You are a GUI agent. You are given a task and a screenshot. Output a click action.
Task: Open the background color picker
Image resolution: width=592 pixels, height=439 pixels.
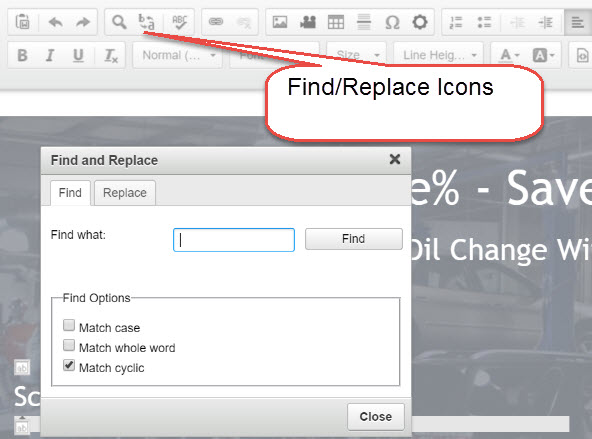click(543, 55)
